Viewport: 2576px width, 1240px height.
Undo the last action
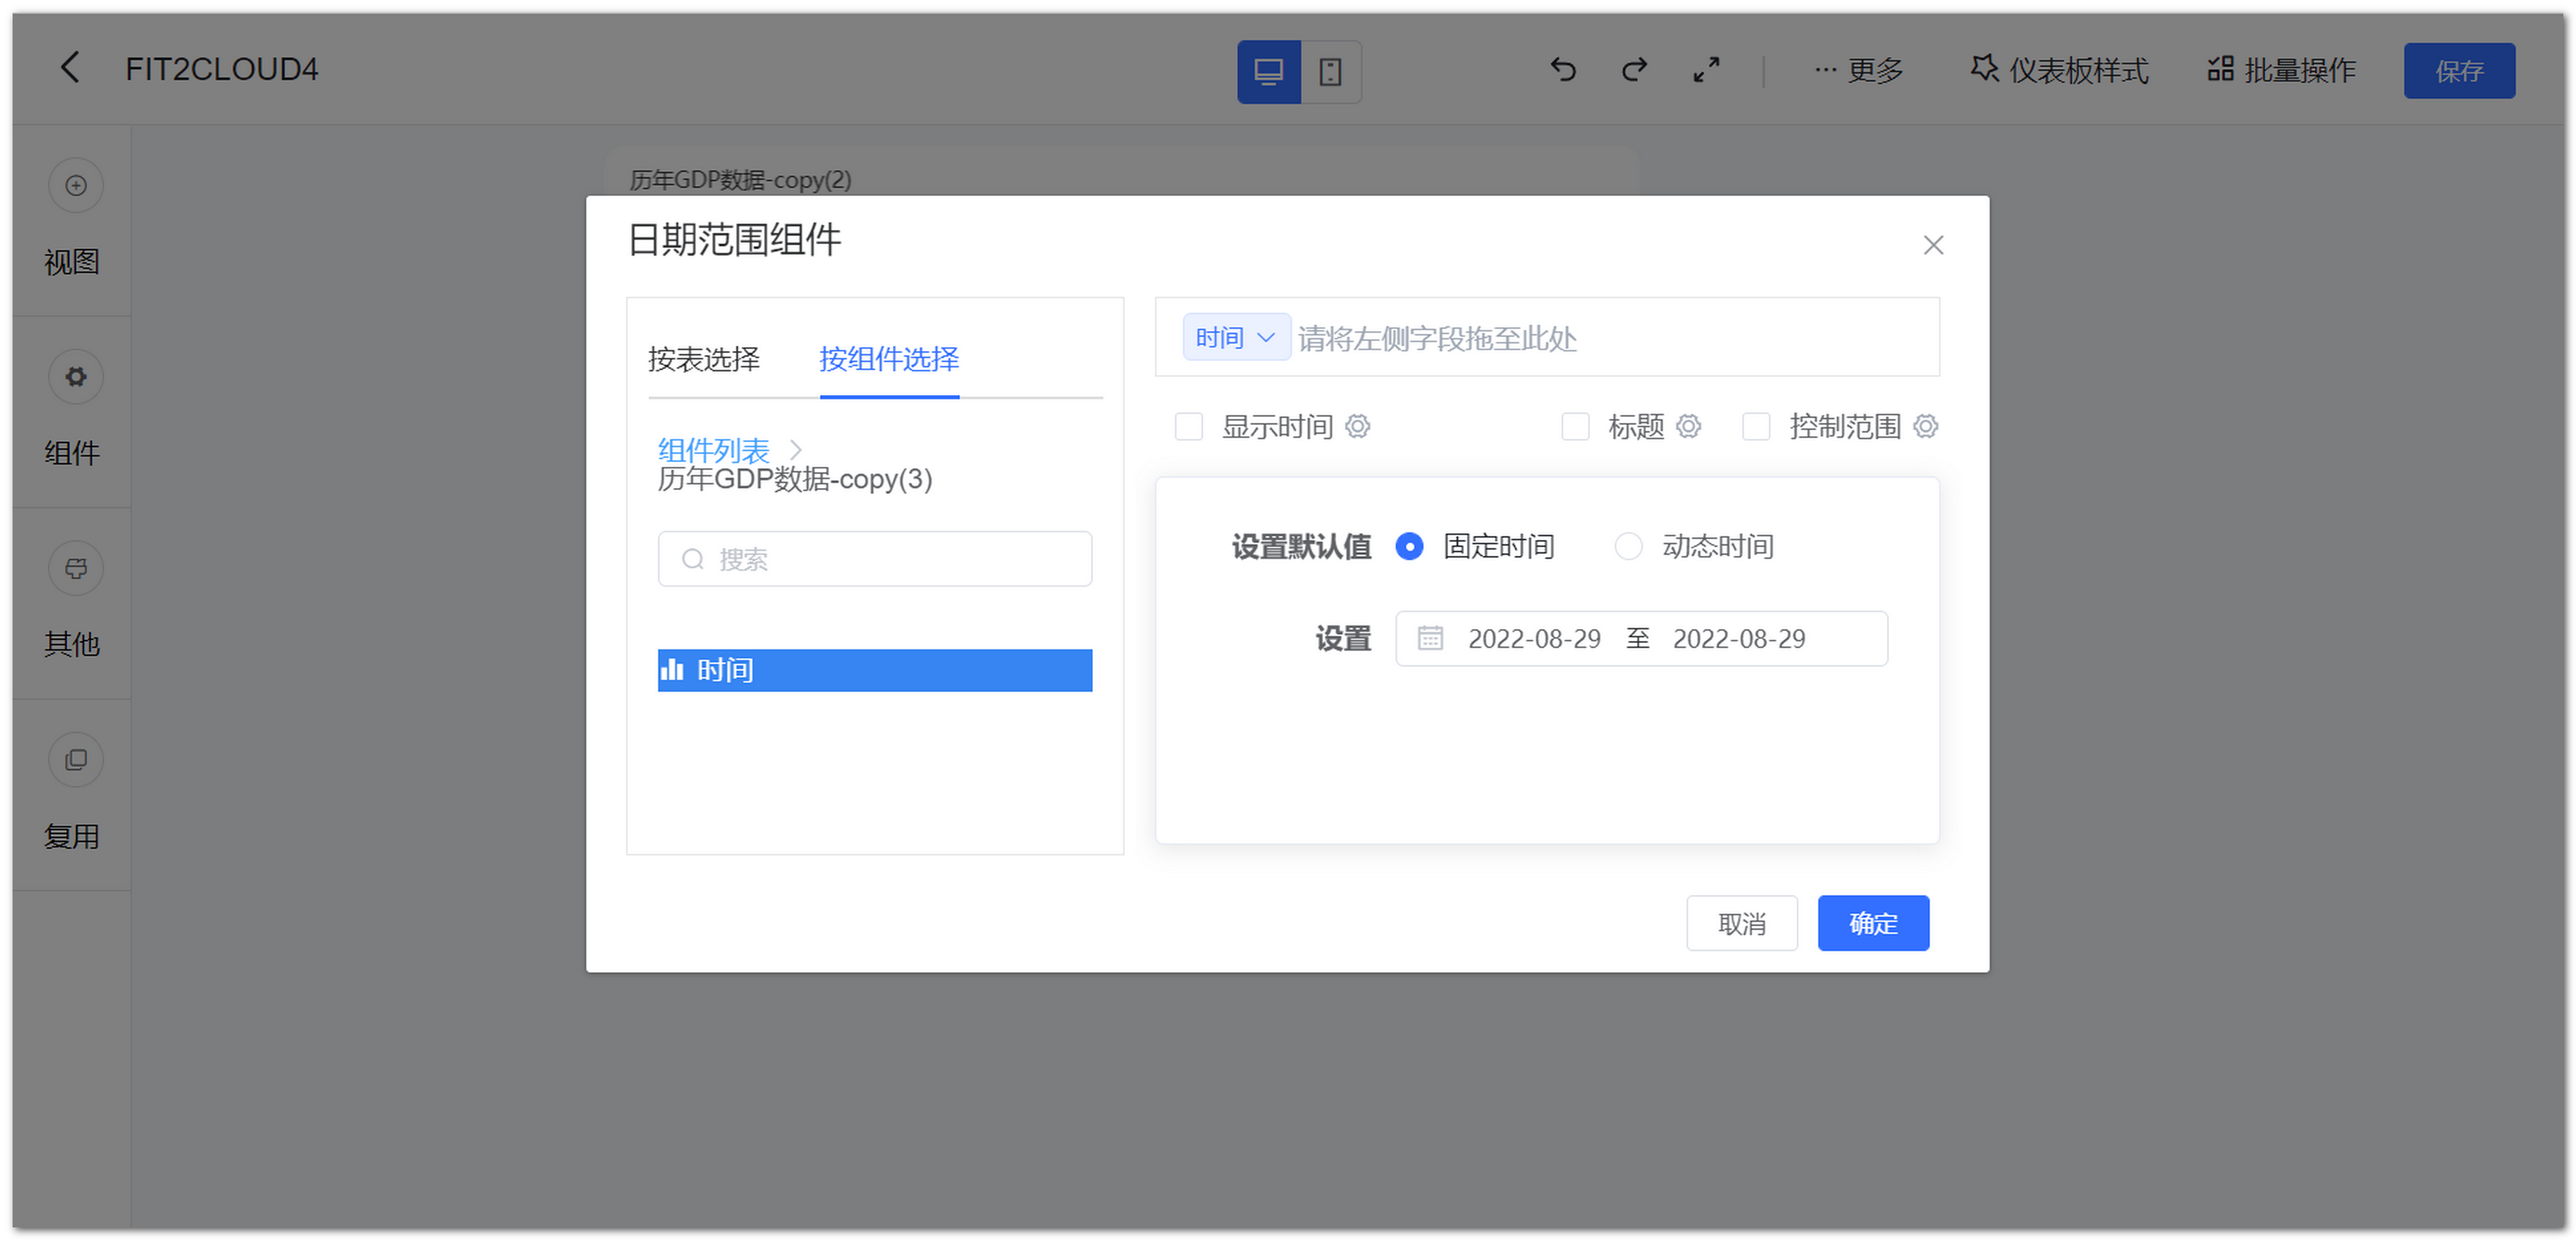1563,69
